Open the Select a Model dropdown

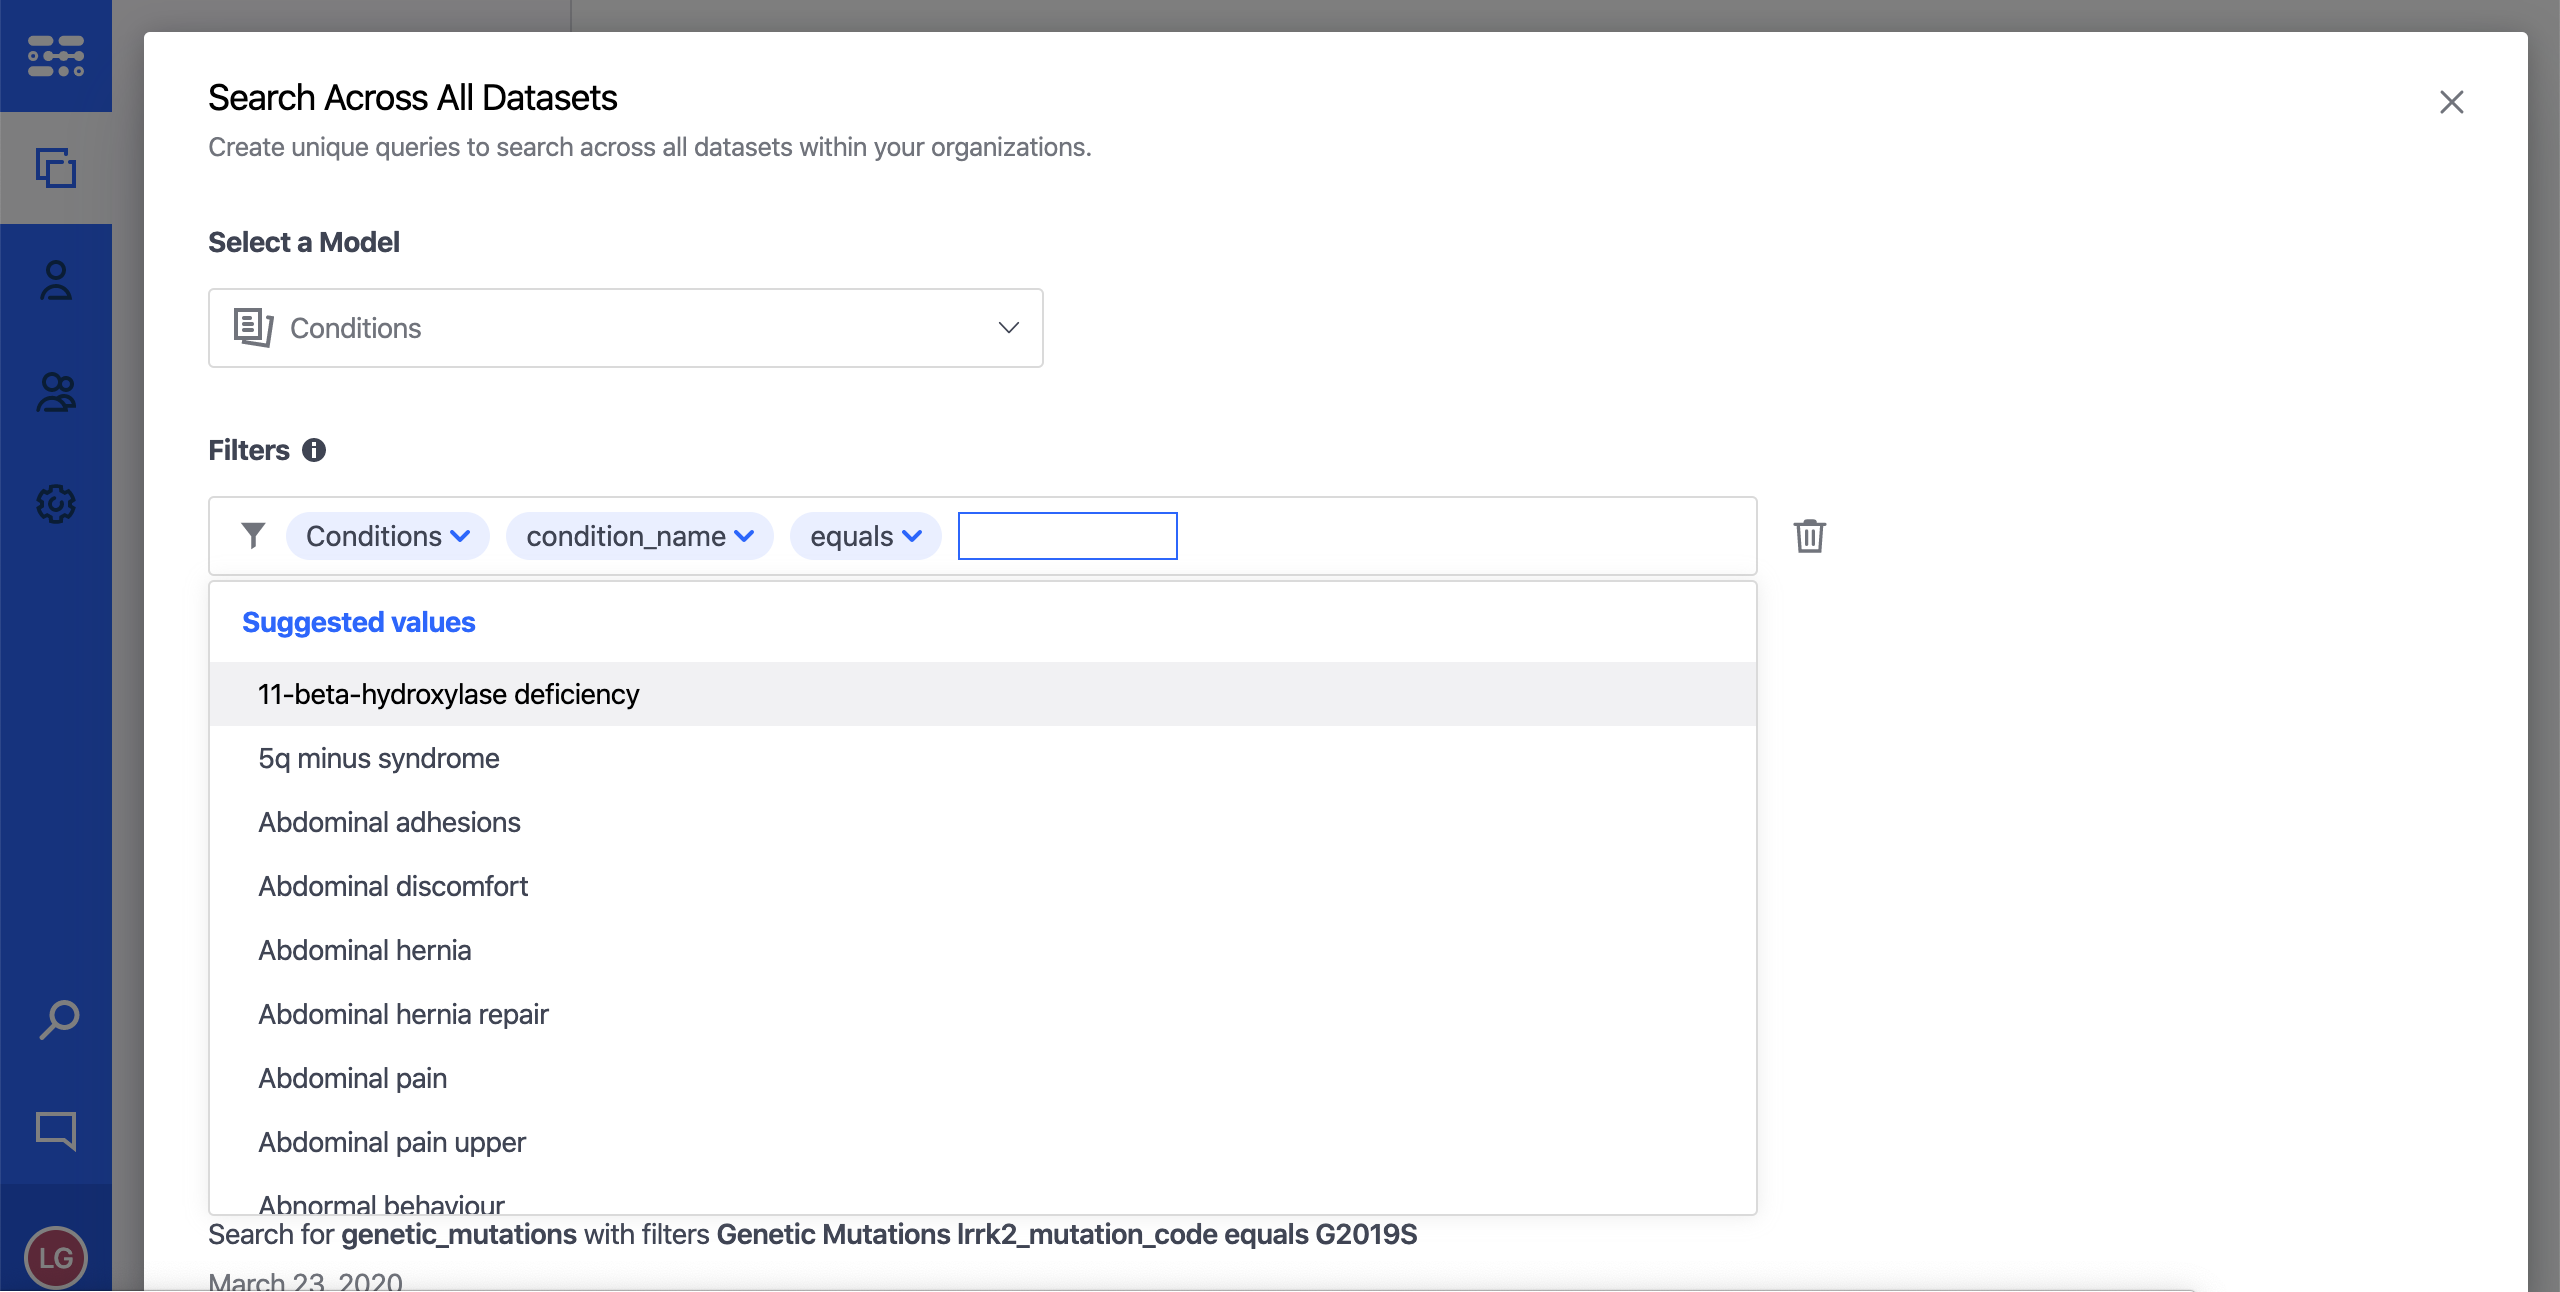625,328
